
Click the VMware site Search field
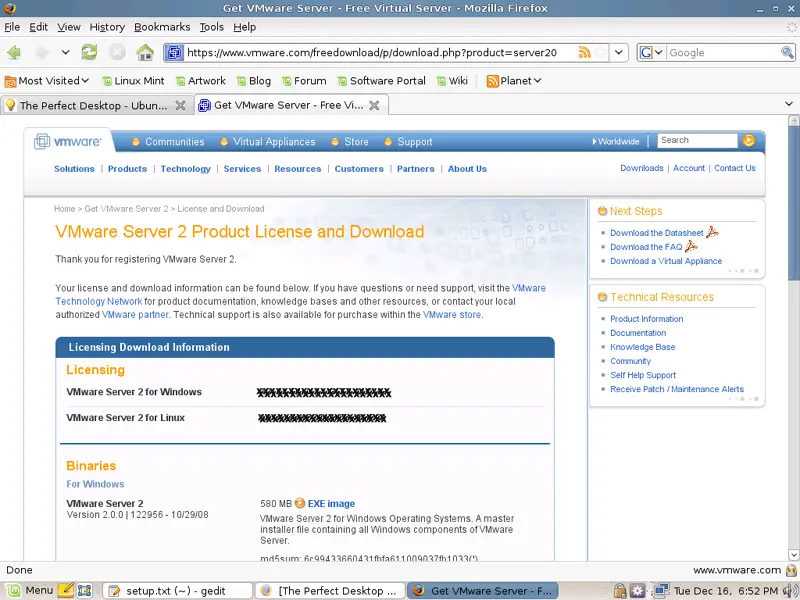click(697, 140)
